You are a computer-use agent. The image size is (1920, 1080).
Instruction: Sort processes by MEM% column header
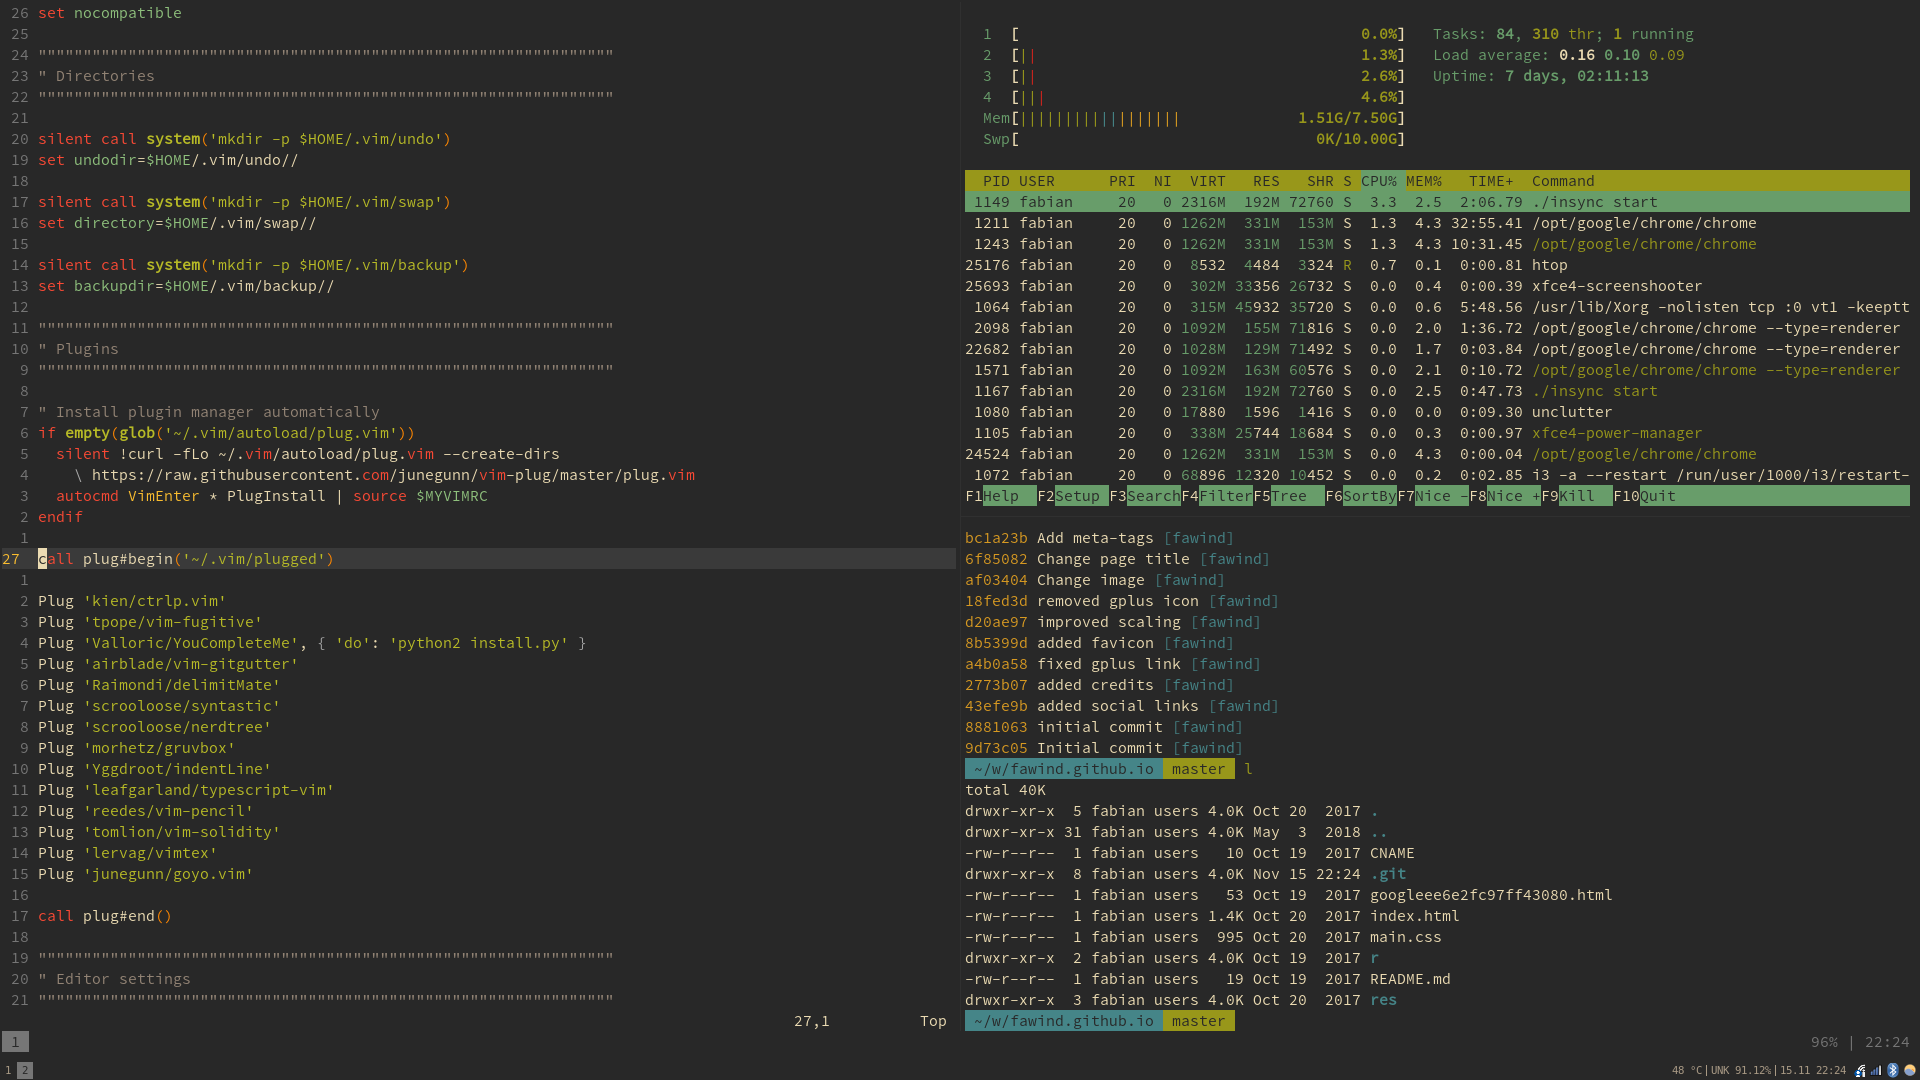[x=1424, y=181]
